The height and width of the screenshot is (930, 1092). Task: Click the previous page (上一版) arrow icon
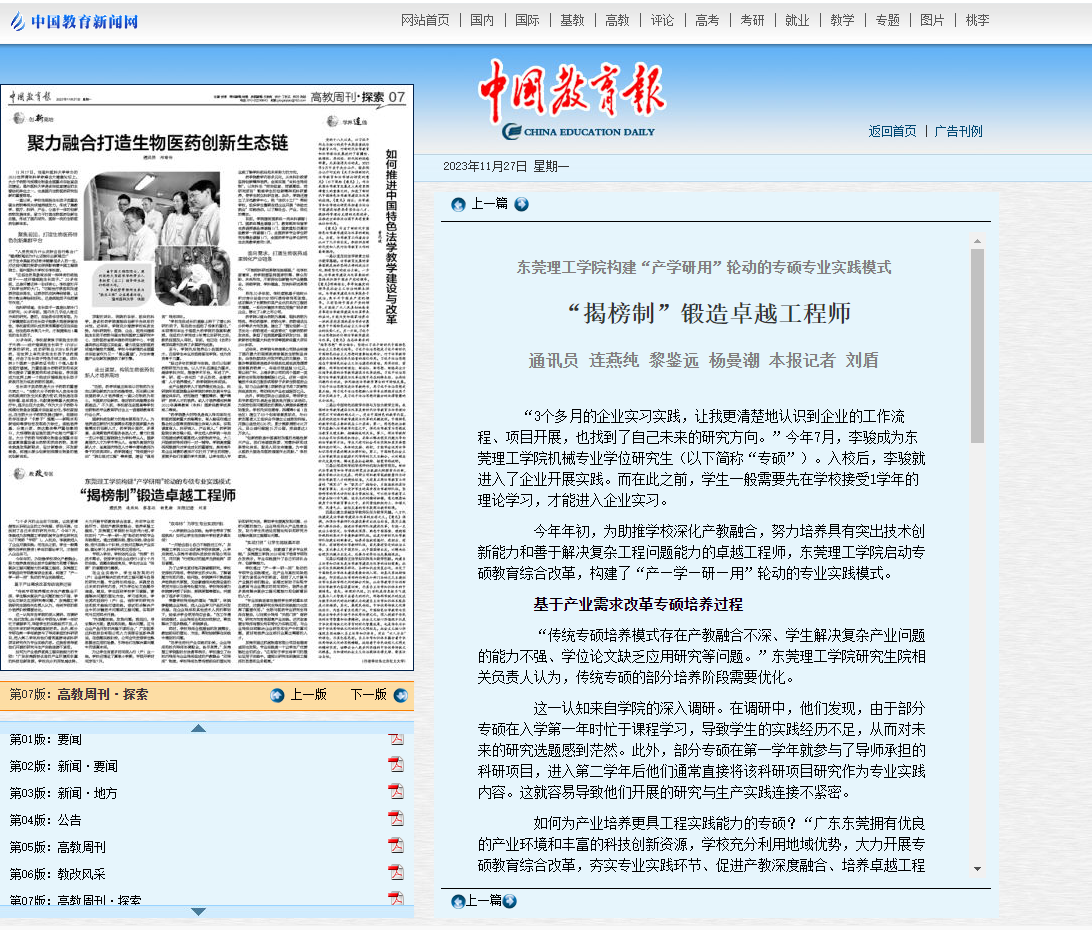click(277, 695)
